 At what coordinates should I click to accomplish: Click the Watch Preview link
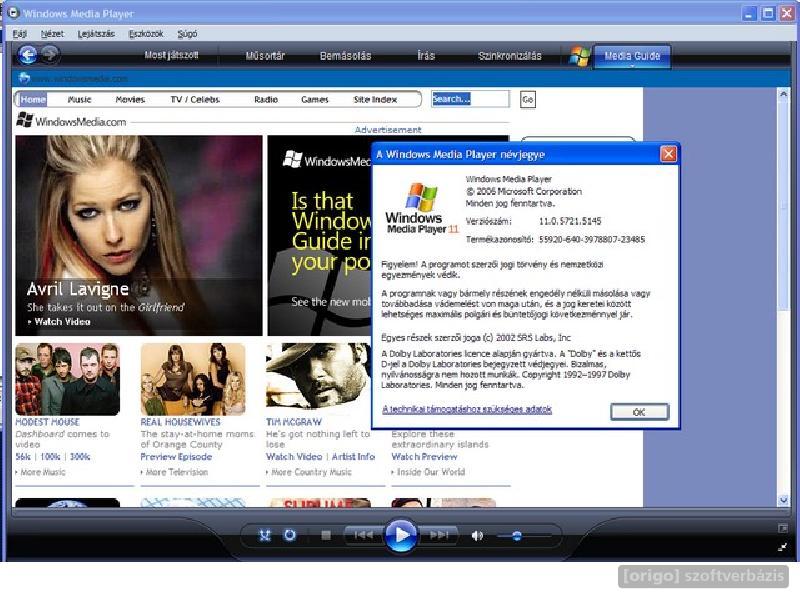click(x=424, y=457)
